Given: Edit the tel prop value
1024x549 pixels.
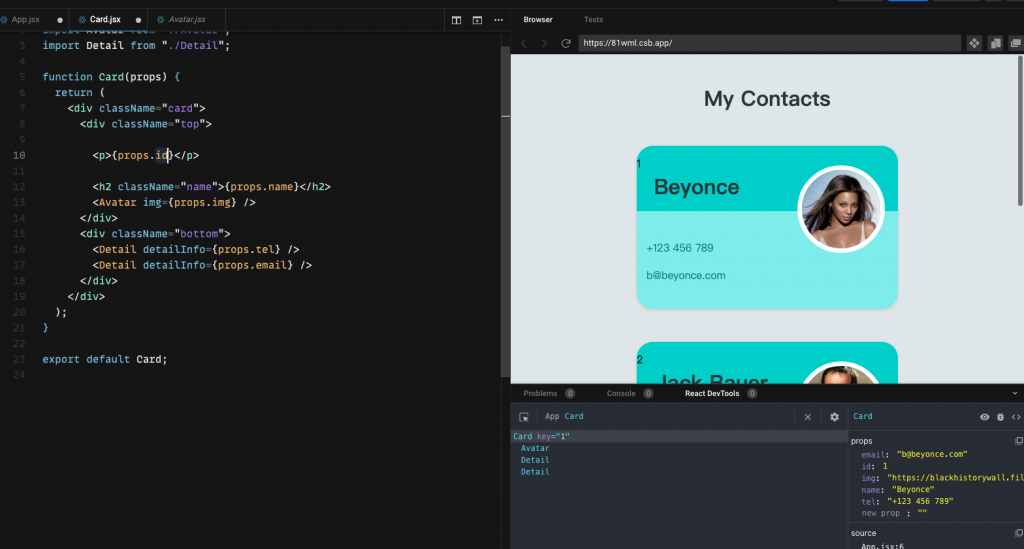Looking at the screenshot, I should pyautogui.click(x=920, y=501).
